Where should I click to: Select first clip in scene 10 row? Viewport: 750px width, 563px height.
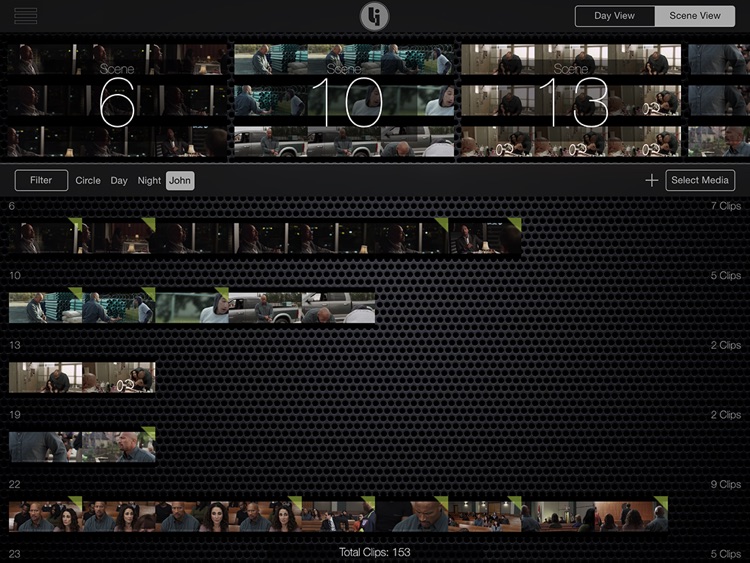point(45,308)
